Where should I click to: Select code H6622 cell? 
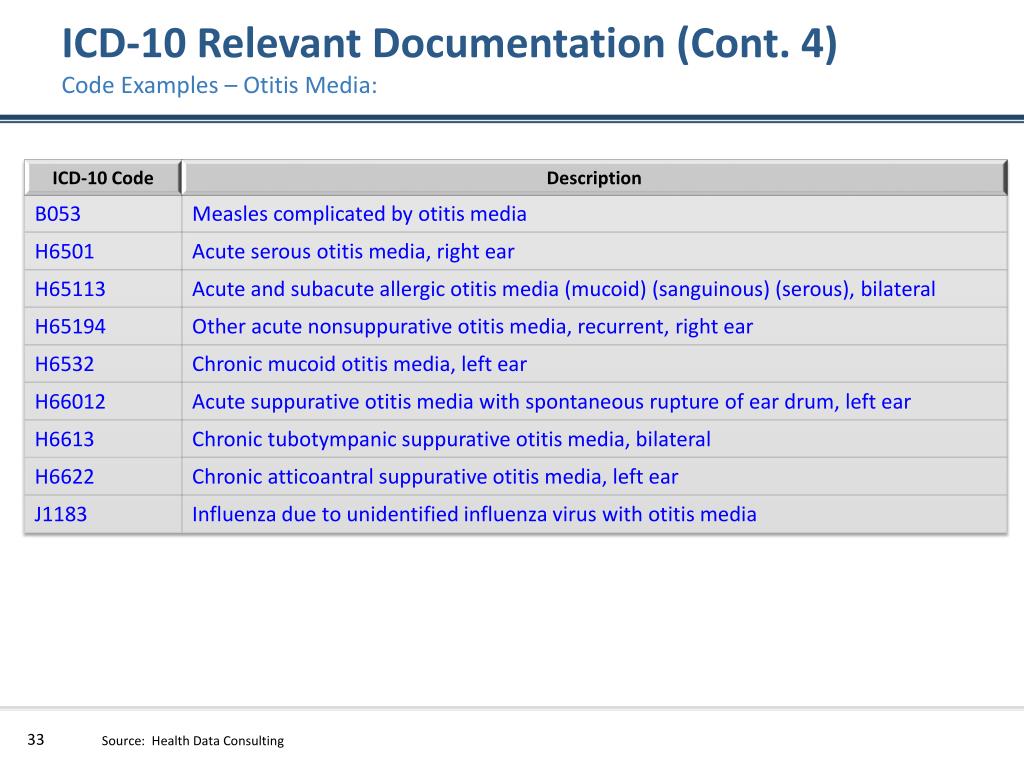103,477
